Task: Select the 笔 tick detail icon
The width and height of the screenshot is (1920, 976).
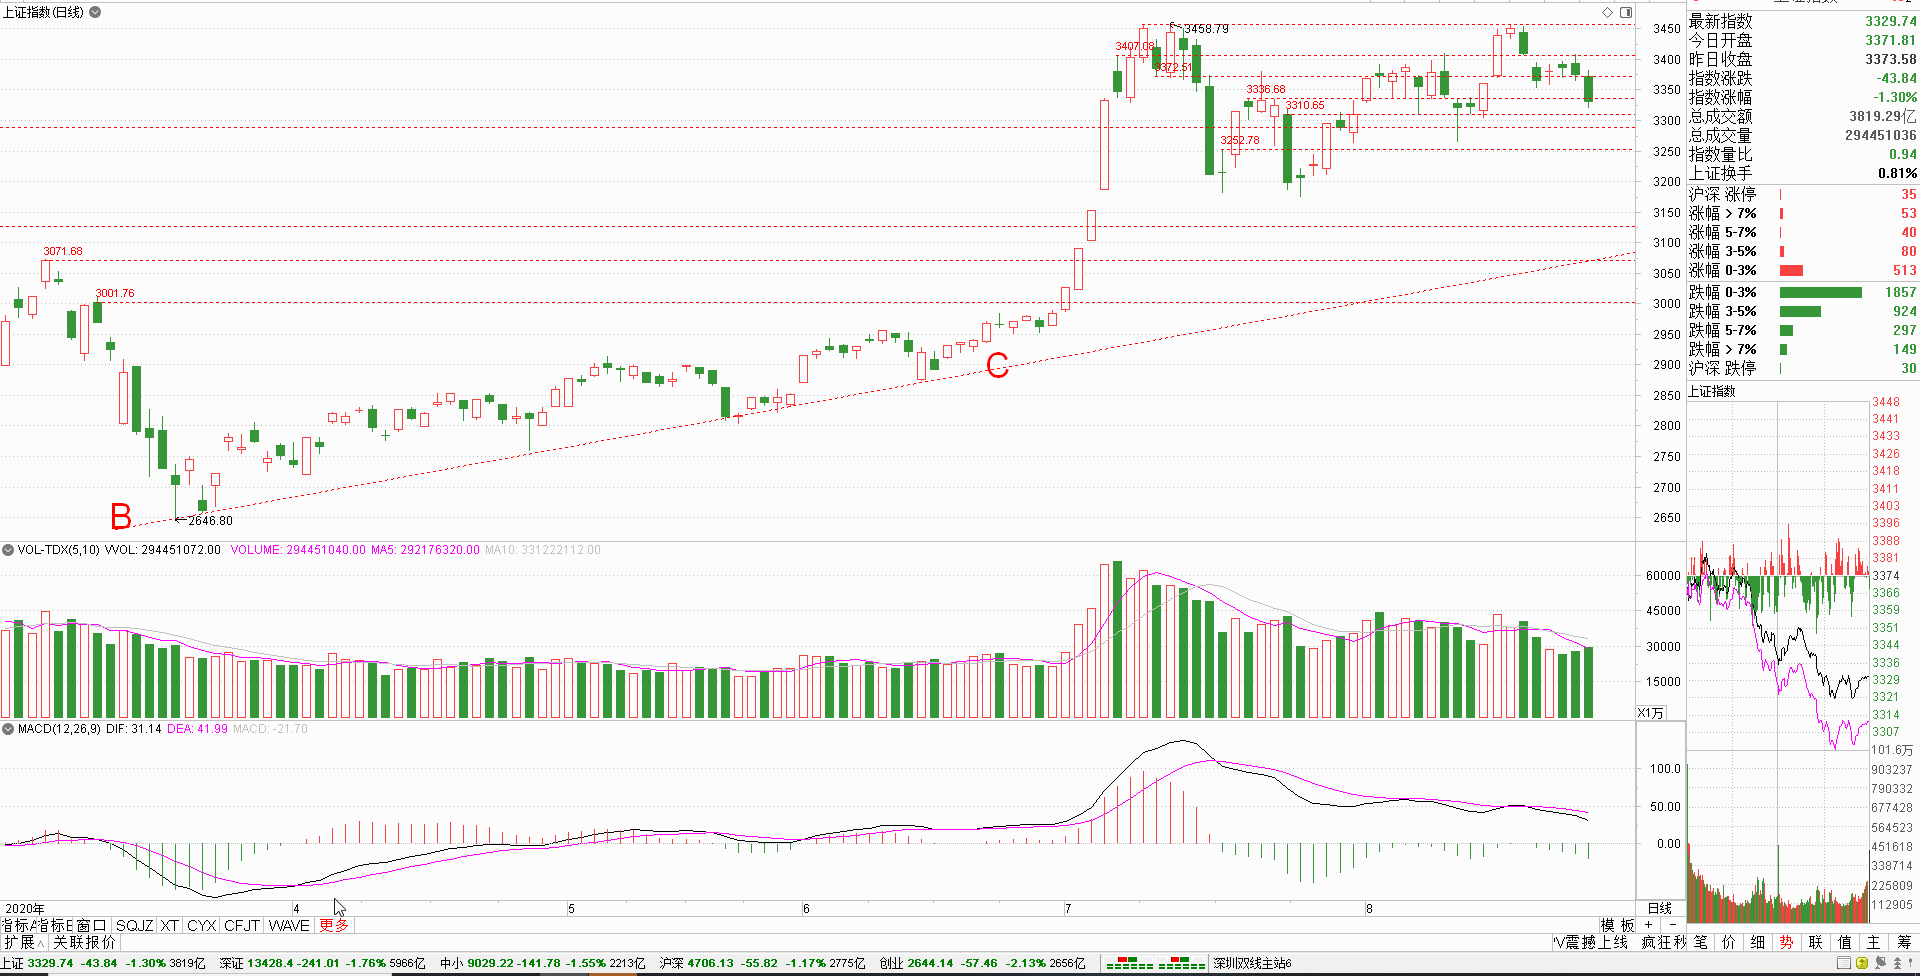Action: pyautogui.click(x=1701, y=943)
